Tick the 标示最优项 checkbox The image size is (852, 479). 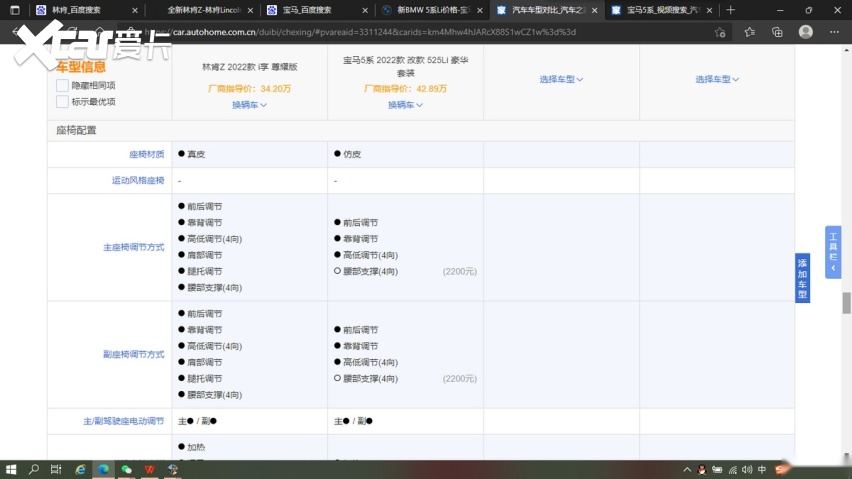coord(62,102)
